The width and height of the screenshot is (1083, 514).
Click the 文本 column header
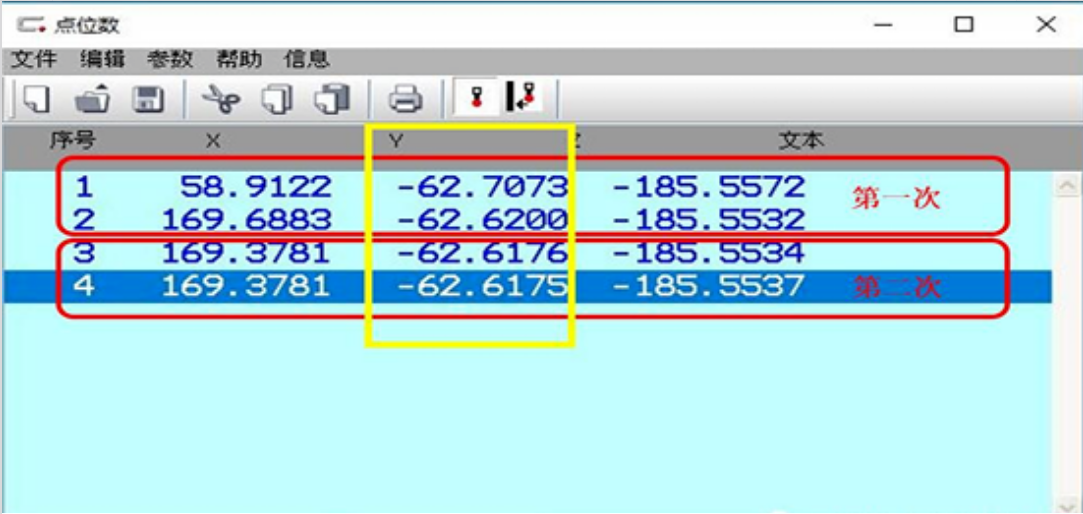click(801, 141)
